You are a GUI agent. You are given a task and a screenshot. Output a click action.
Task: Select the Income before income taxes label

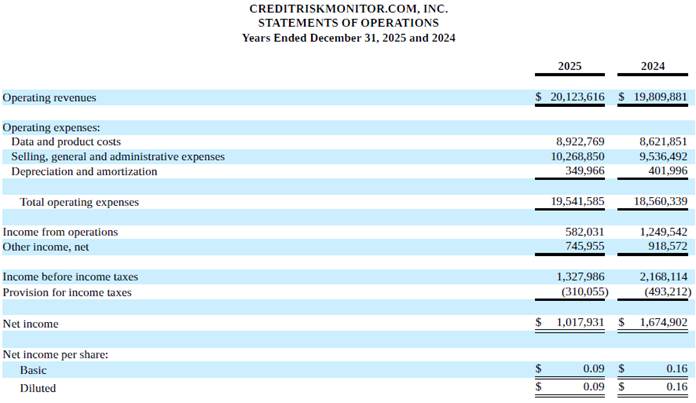[x=70, y=277]
